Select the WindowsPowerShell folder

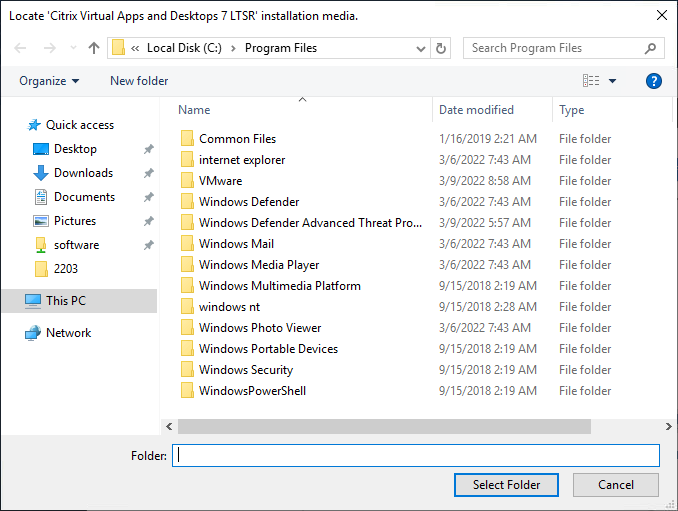coord(252,391)
